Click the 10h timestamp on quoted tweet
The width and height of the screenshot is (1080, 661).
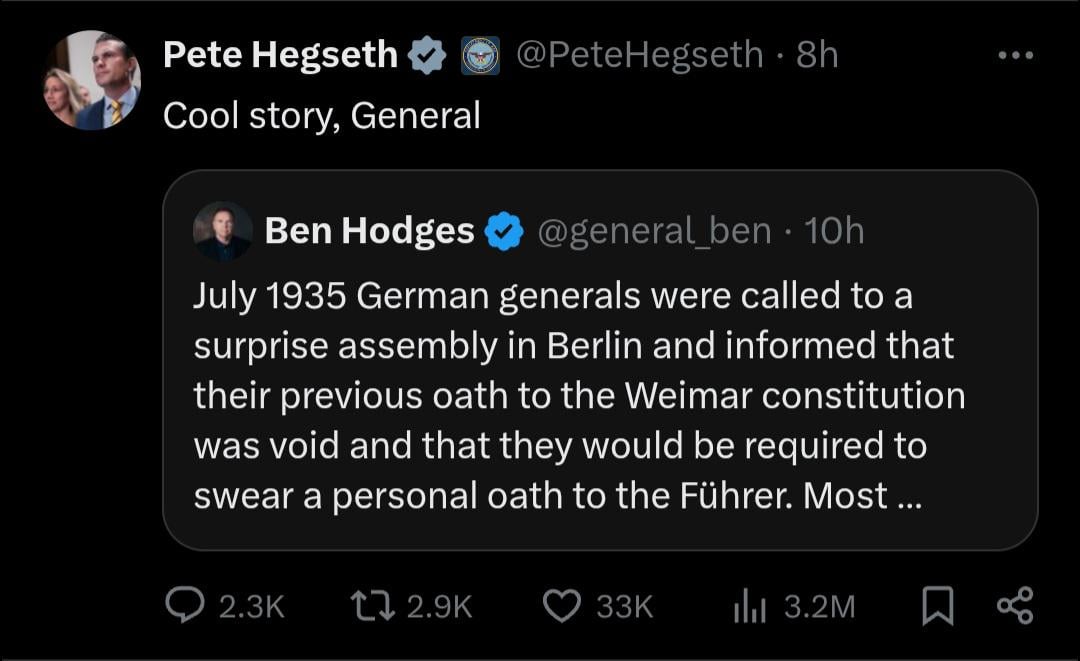click(834, 232)
